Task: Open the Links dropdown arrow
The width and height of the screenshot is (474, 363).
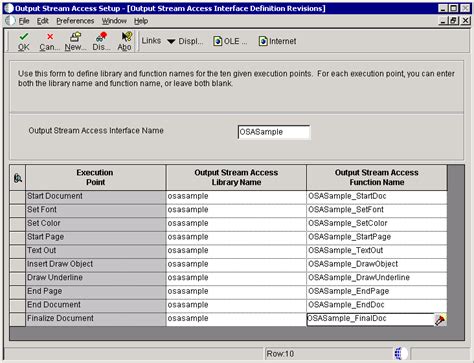Action: tap(171, 41)
